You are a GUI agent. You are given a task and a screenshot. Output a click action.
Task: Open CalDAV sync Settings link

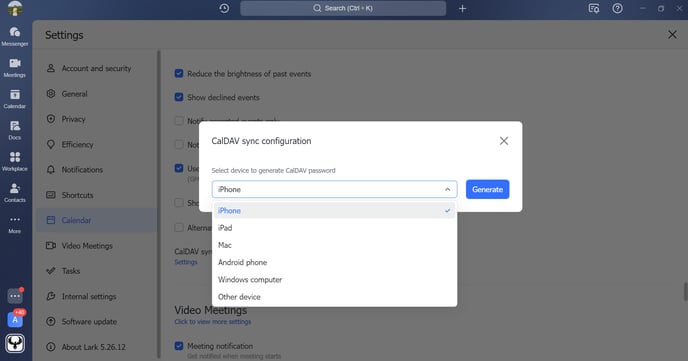(186, 262)
